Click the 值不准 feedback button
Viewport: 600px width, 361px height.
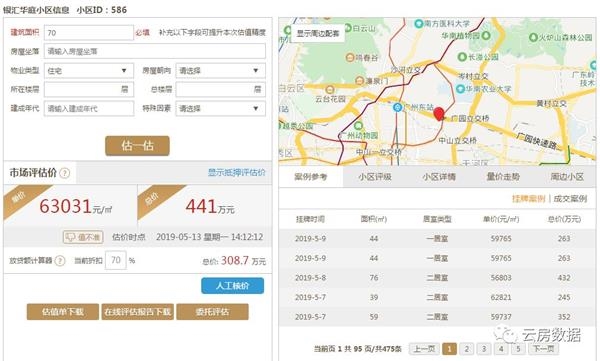point(83,237)
